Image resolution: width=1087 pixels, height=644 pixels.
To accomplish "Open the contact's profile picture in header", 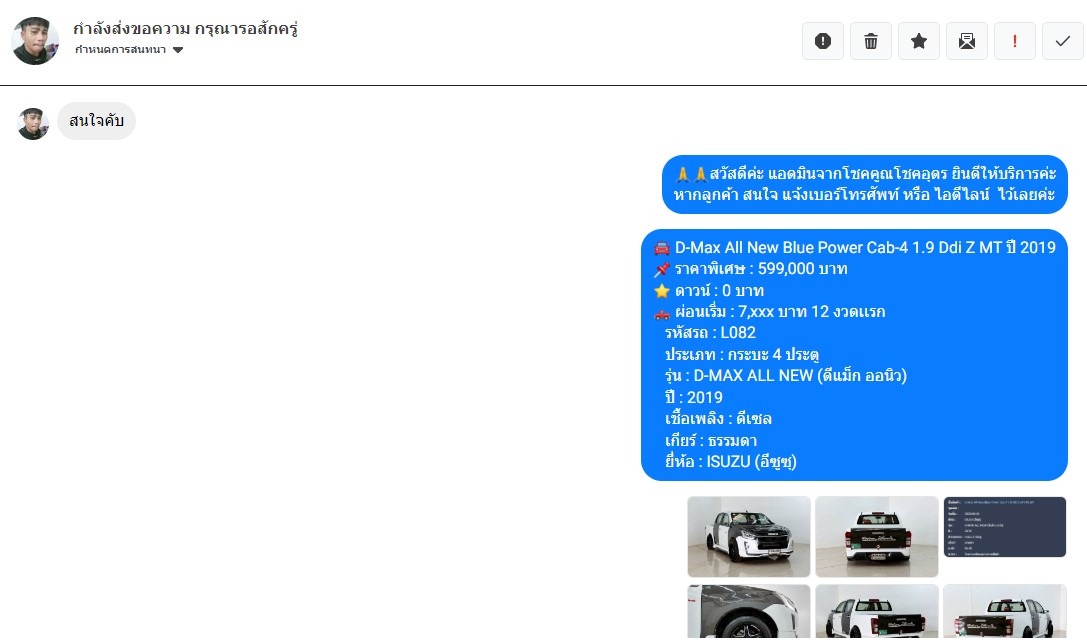I will pos(35,41).
